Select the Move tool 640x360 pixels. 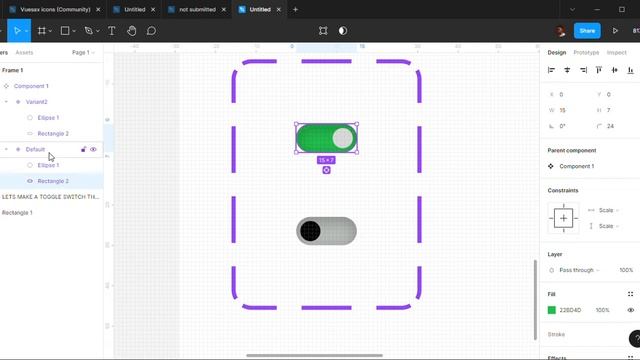pos(17,31)
